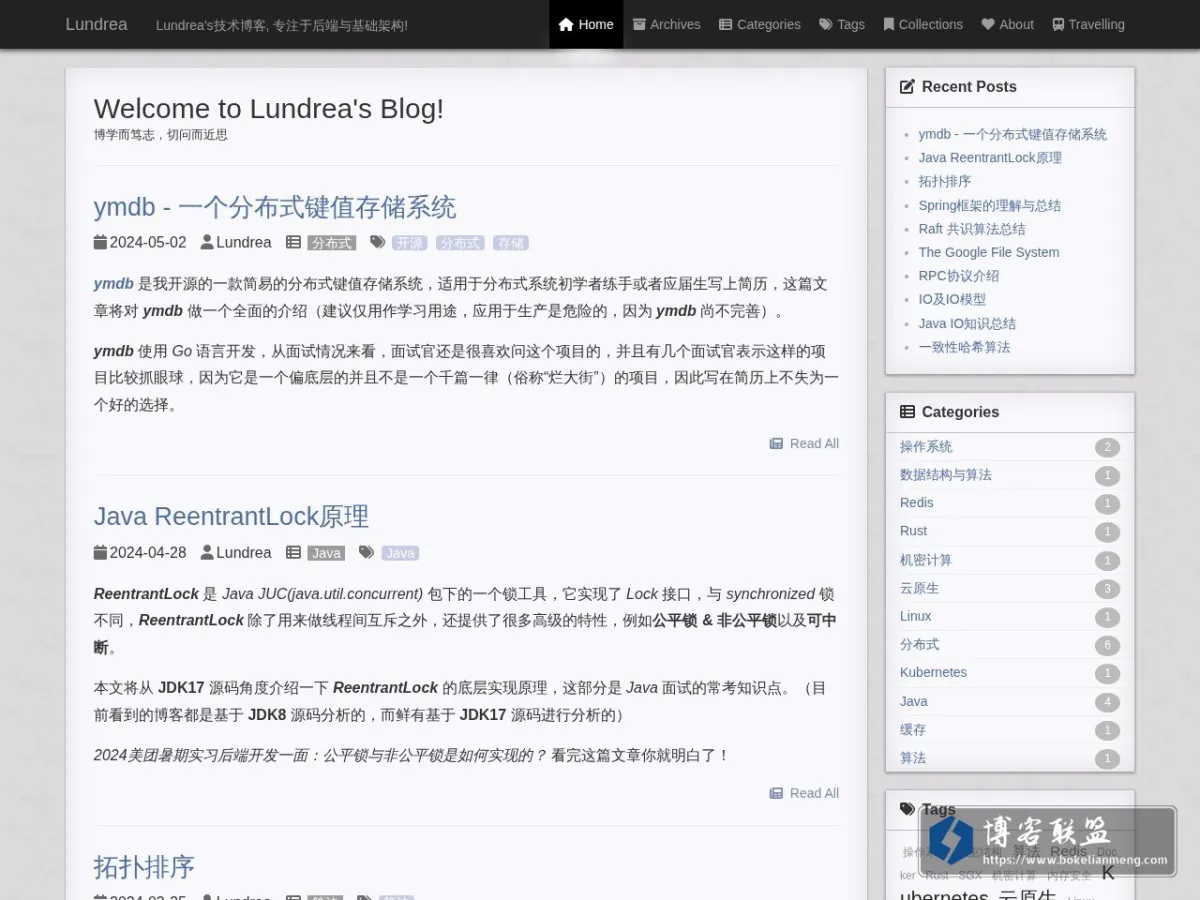Open the inline ymdb link in the first paragraph
1200x900 pixels.
pos(114,284)
